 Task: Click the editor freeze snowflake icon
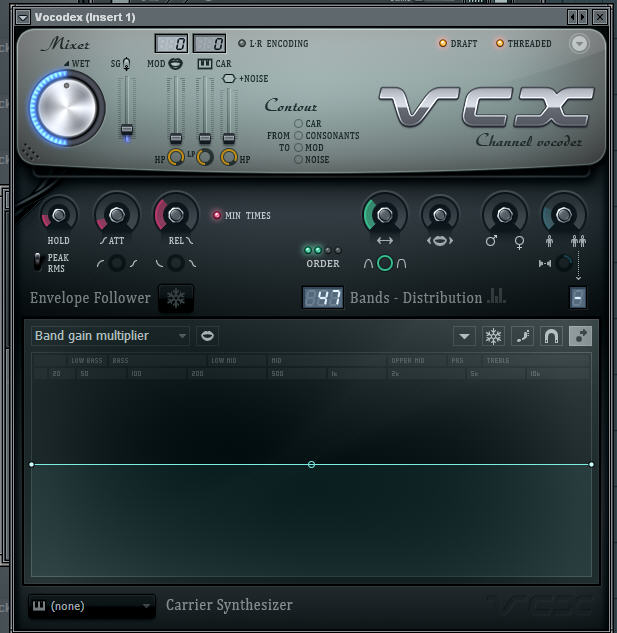493,336
